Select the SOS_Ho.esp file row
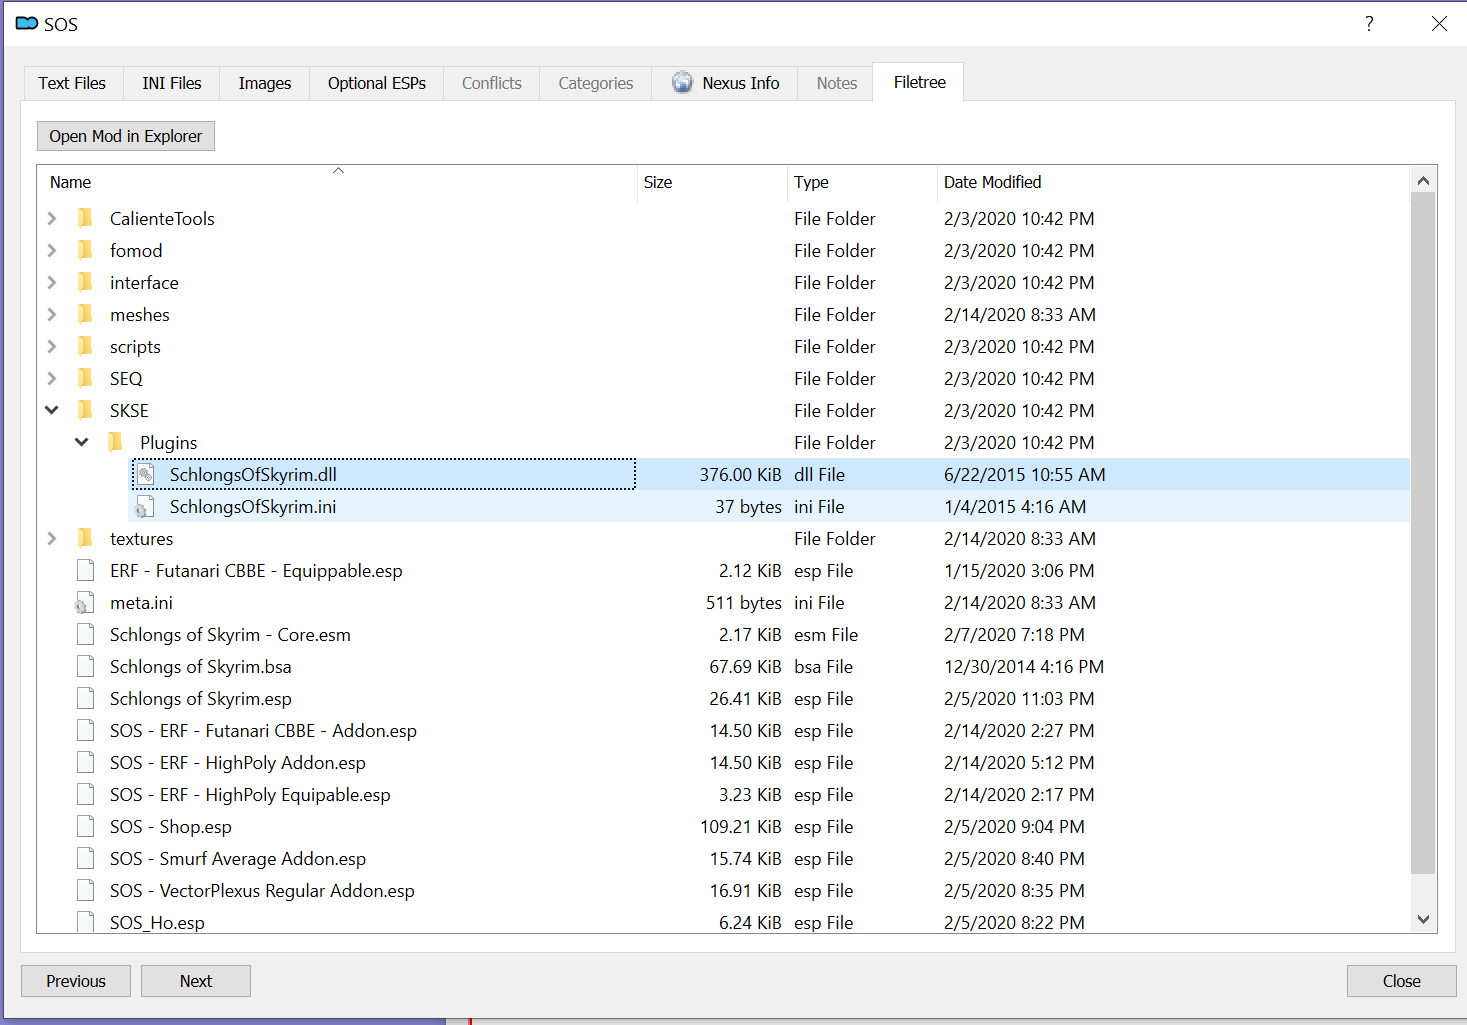This screenshot has height=1025, width=1467. 723,922
